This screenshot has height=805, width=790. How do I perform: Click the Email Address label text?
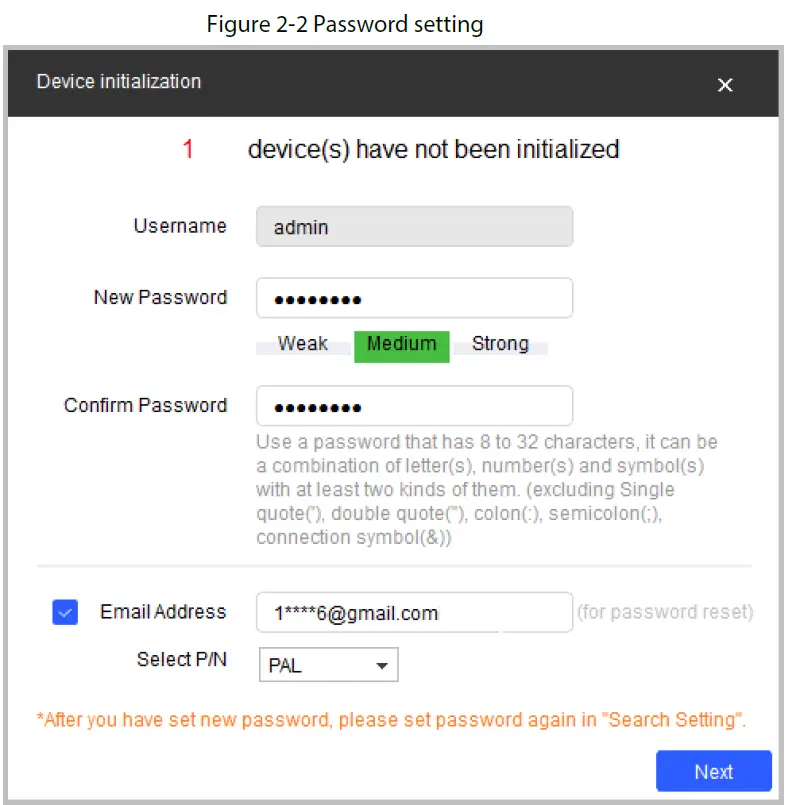[x=163, y=612]
